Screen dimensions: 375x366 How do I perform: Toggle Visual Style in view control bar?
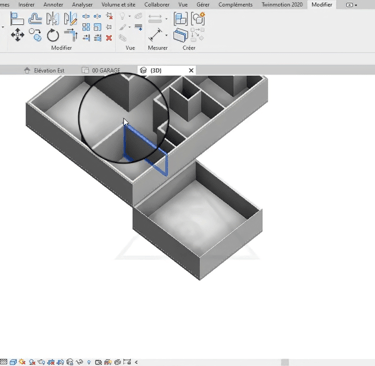(x=13, y=362)
